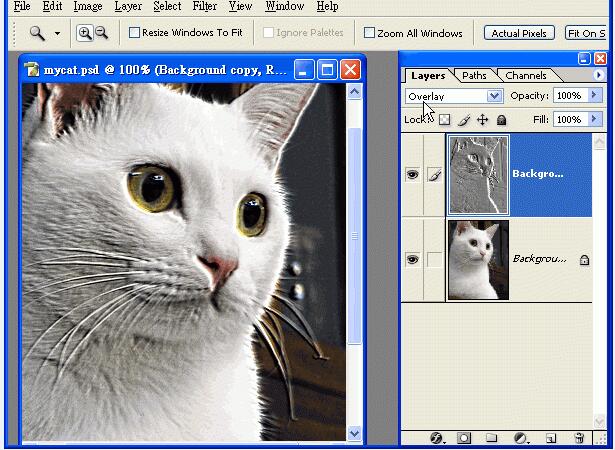The width and height of the screenshot is (615, 450).
Task: Enable Resize Windows To Fit checkbox
Action: tap(134, 33)
